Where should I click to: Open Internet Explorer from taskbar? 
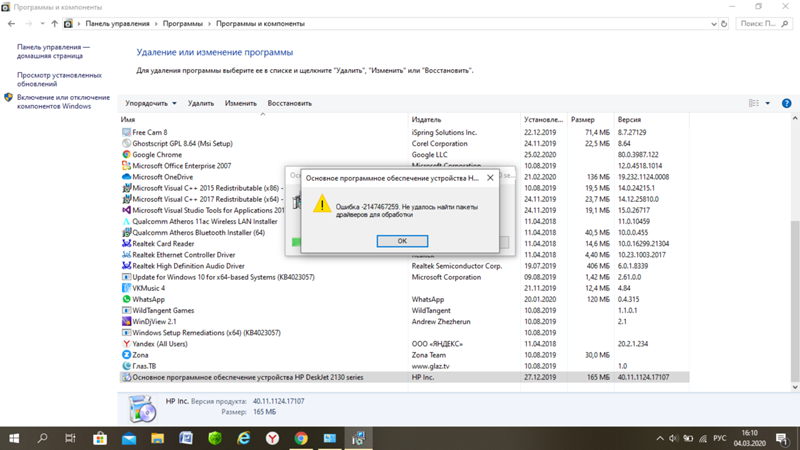[244, 438]
